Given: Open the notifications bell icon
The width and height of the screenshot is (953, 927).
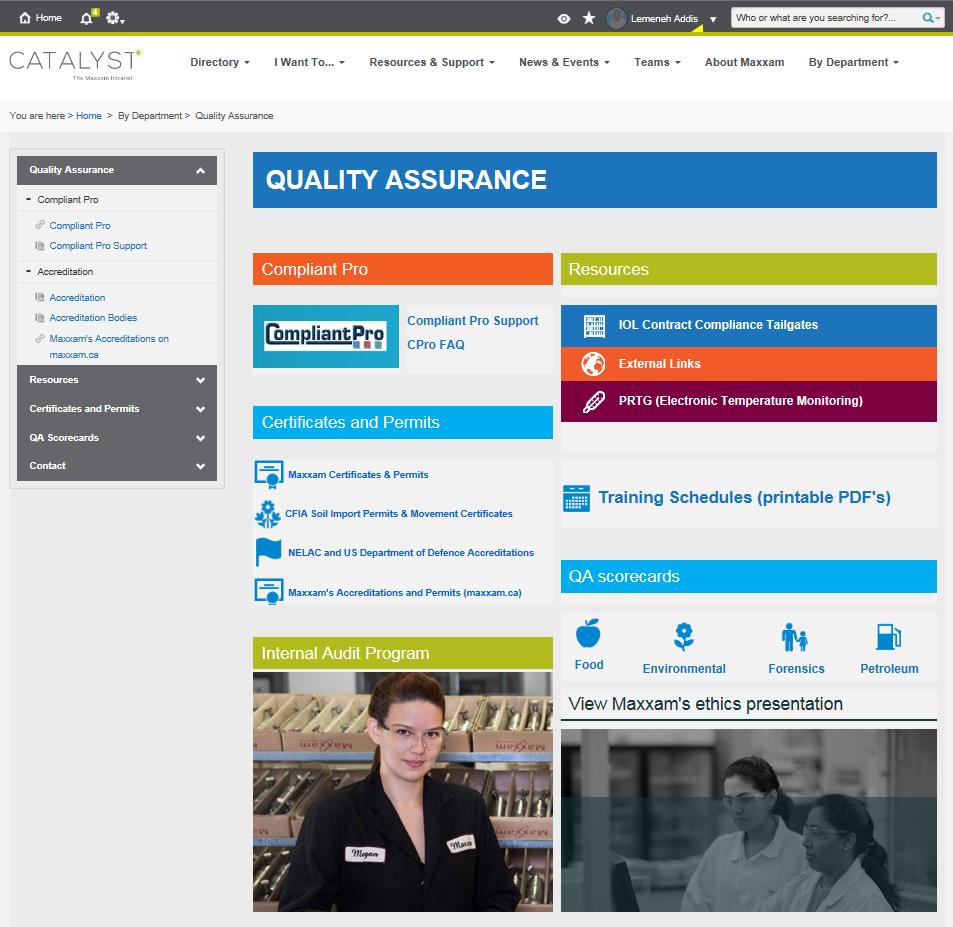Looking at the screenshot, I should (x=86, y=18).
